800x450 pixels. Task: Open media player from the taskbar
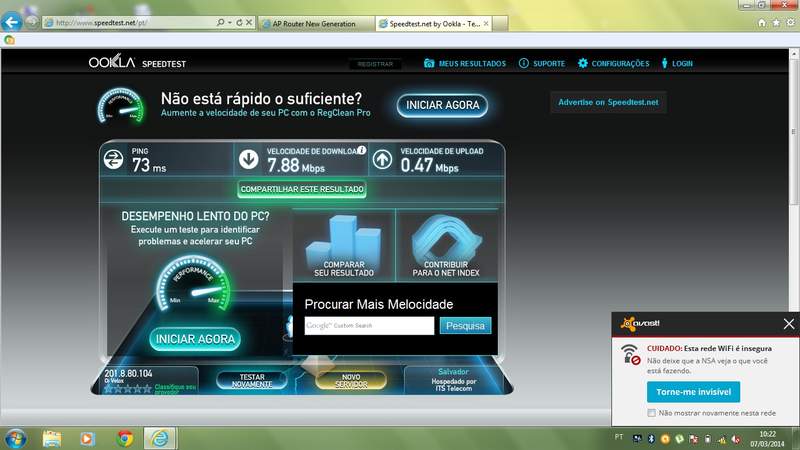[x=87, y=439]
